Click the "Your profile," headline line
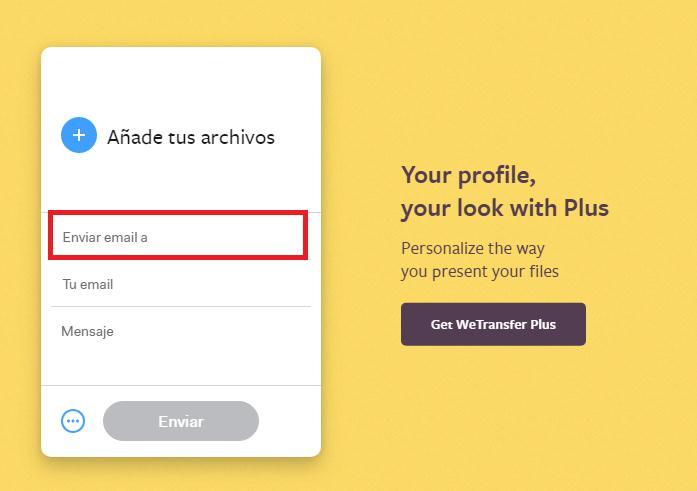The image size is (697, 491). click(x=468, y=175)
